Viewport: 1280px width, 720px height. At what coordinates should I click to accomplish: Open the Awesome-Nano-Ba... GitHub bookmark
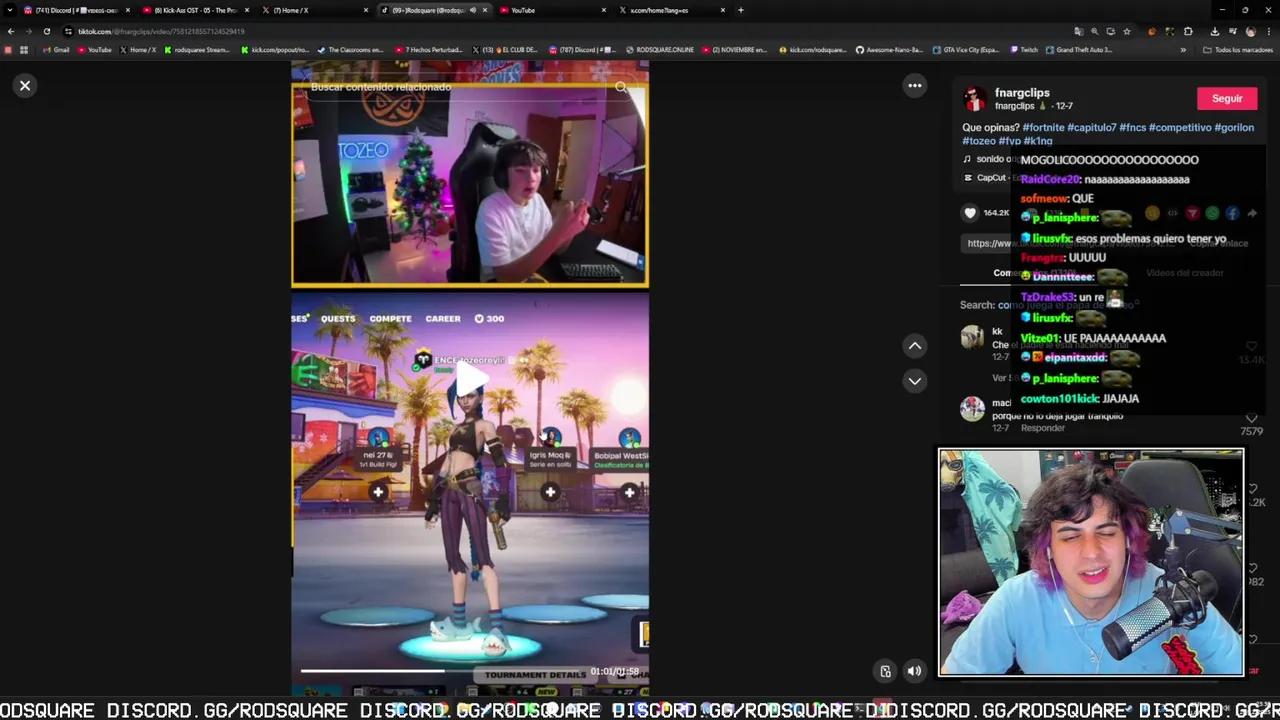(889, 50)
